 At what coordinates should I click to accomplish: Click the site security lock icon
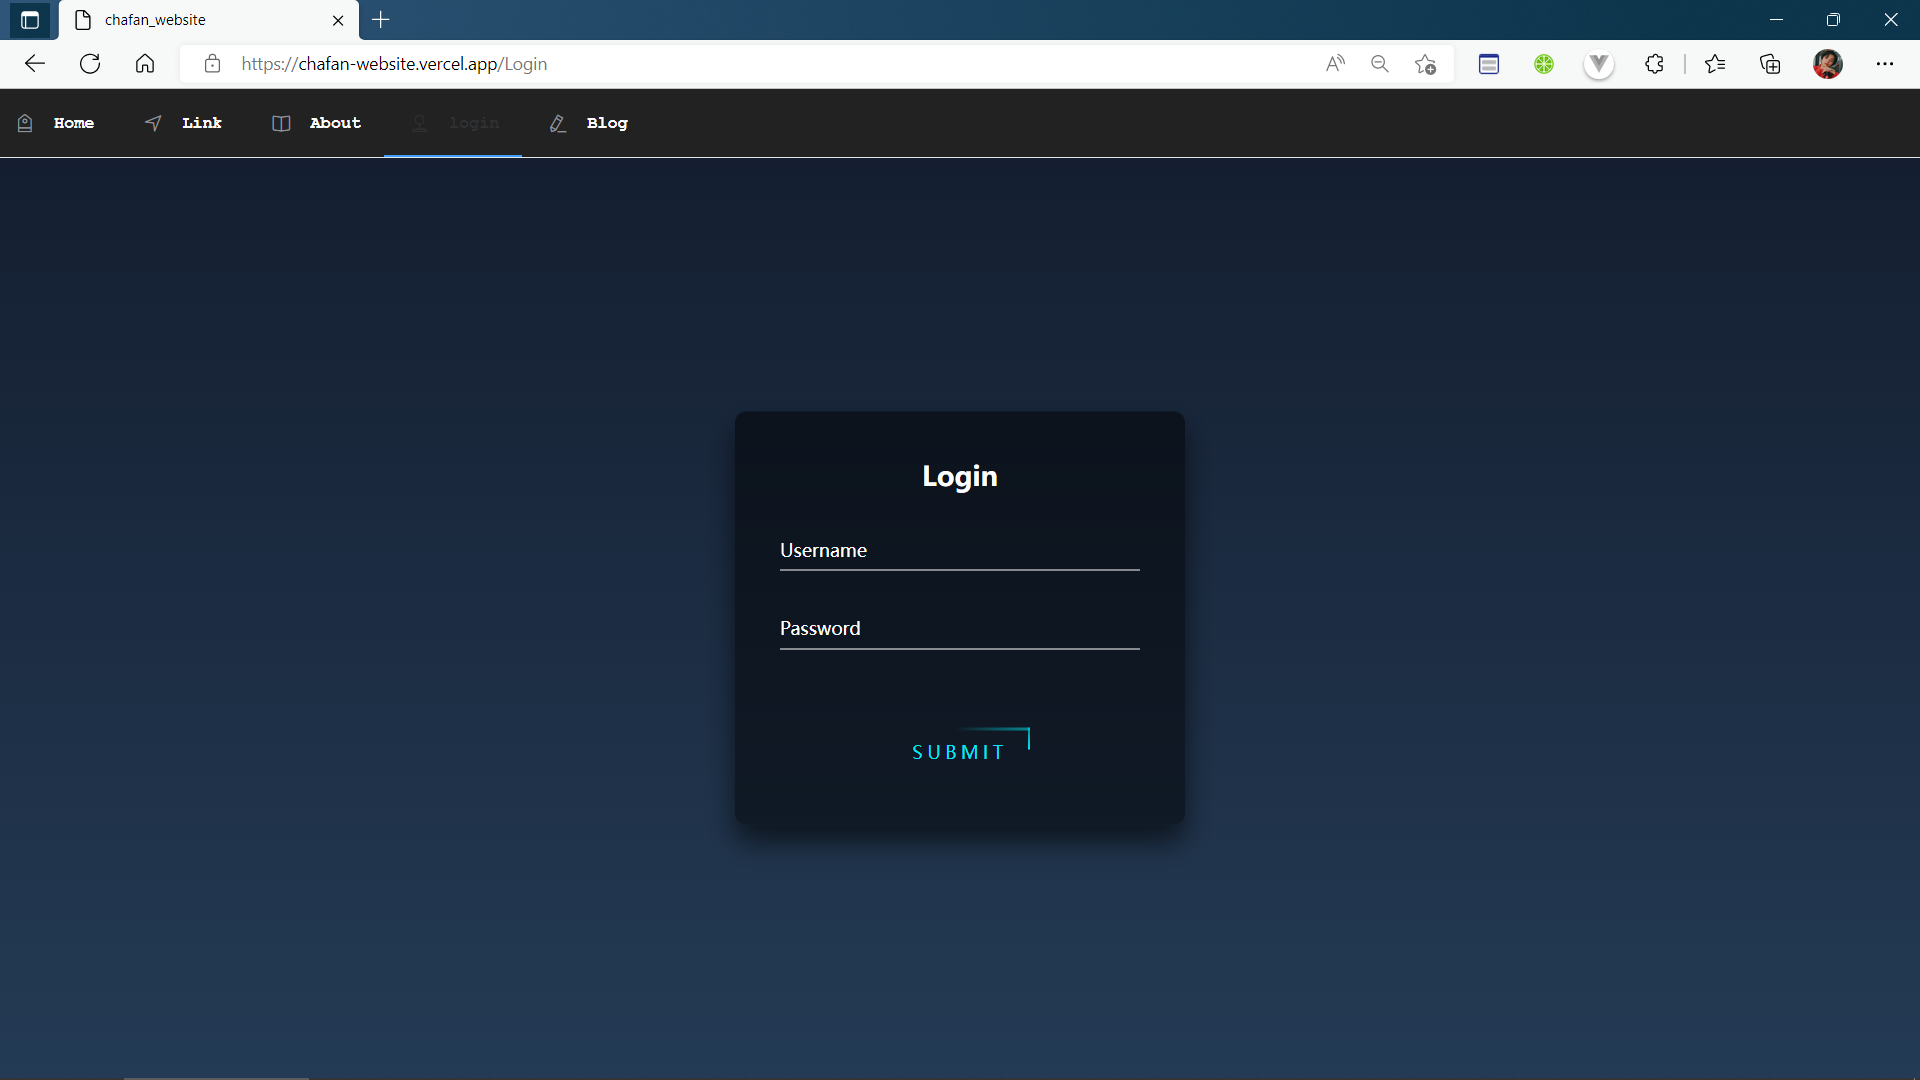pyautogui.click(x=212, y=63)
